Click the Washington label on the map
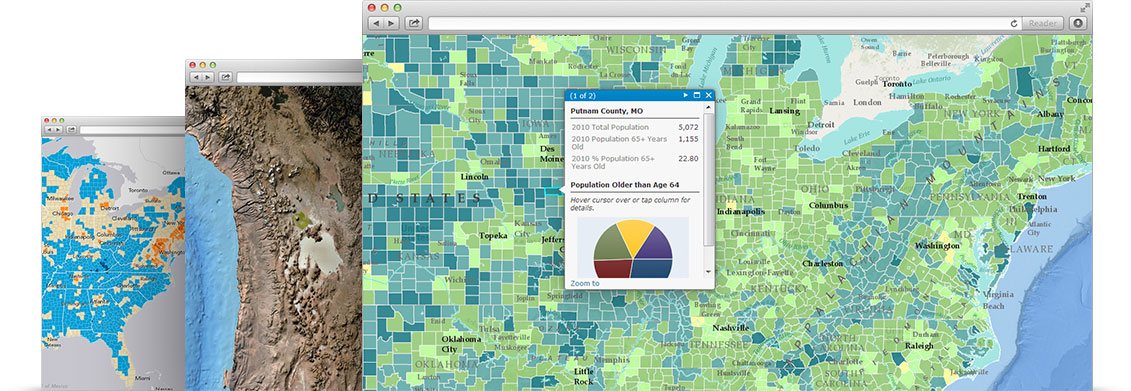Viewport: 1131px width, 391px height. point(937,246)
